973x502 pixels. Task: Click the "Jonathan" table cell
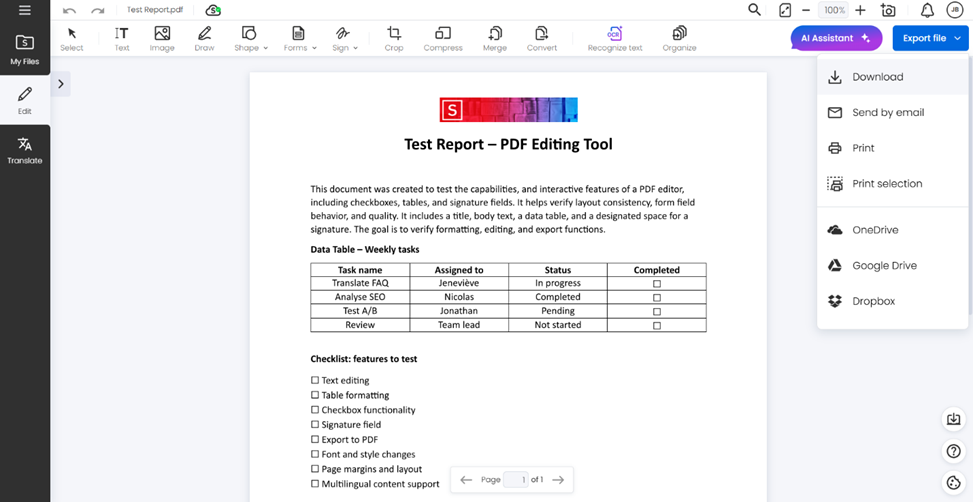tap(459, 311)
